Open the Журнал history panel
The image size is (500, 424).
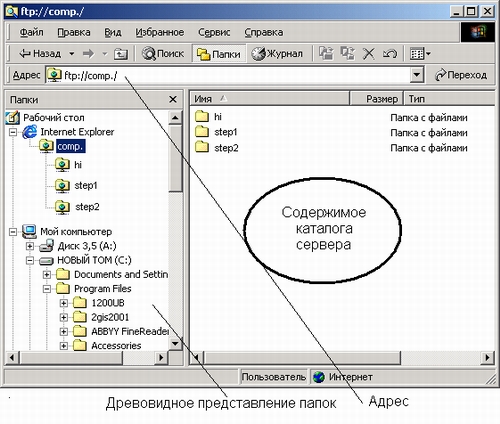point(277,54)
